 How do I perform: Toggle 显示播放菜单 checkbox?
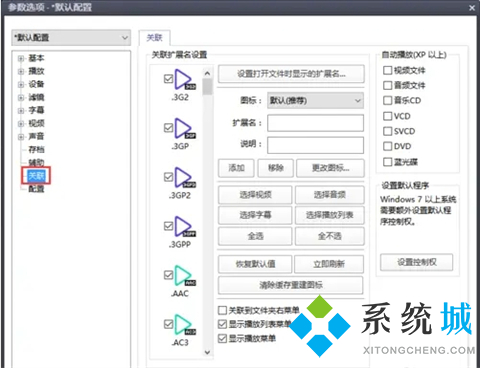click(x=222, y=339)
